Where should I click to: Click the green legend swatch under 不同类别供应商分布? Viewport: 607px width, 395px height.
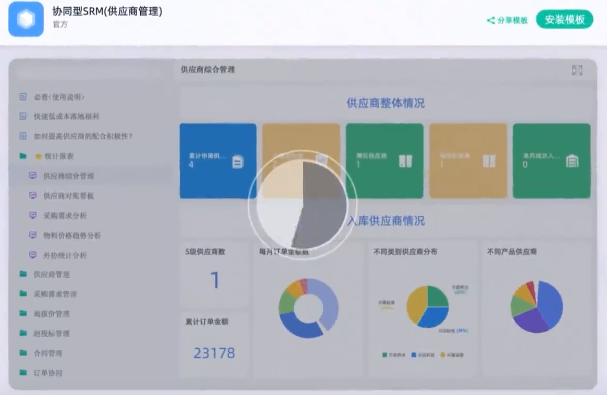pos(384,355)
